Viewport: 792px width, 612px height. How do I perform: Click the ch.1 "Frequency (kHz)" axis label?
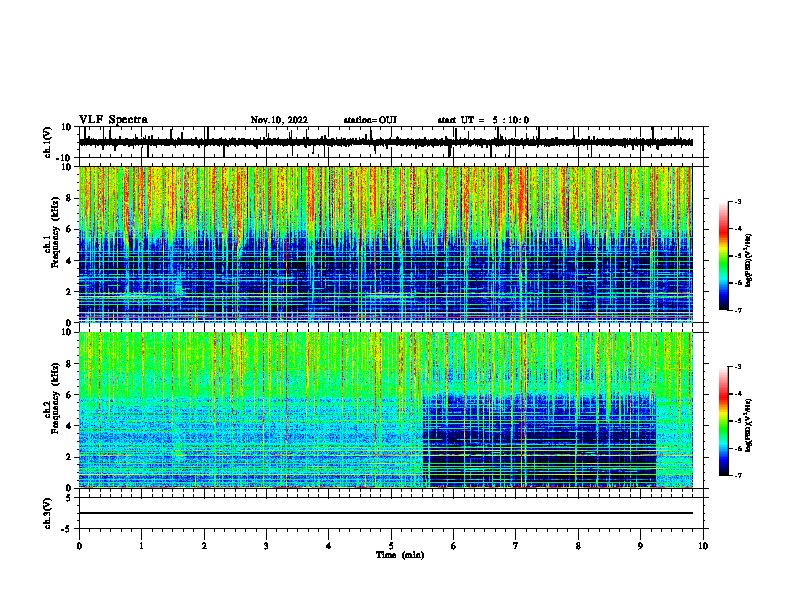55,231
